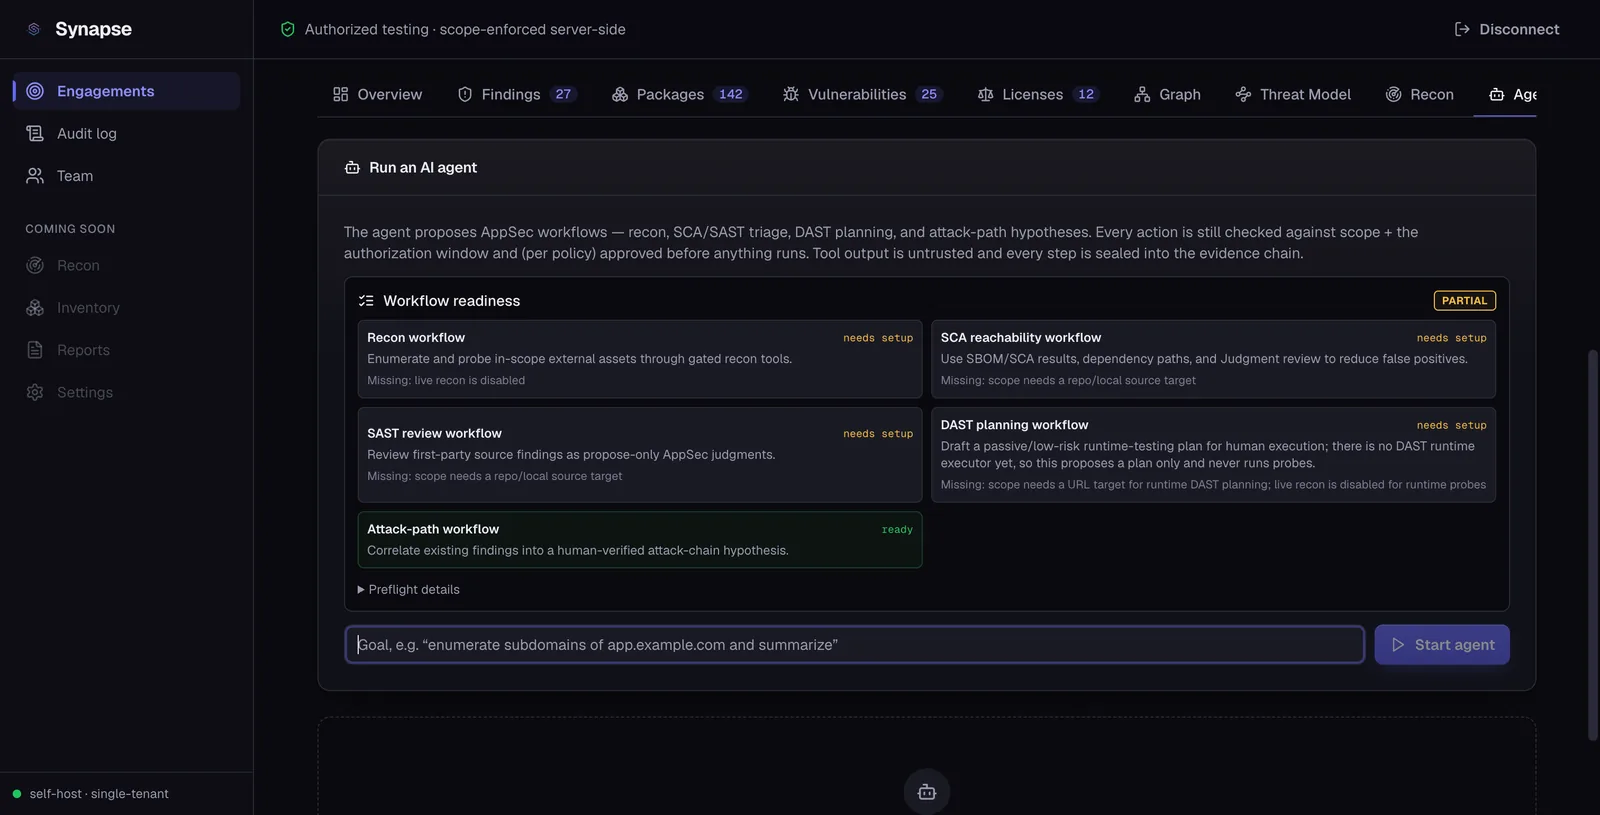The image size is (1600, 815).
Task: Open the Graph tab
Action: pyautogui.click(x=1167, y=94)
